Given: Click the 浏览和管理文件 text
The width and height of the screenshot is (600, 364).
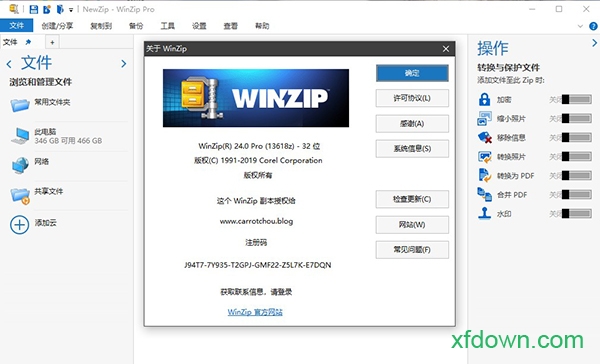Looking at the screenshot, I should 41,82.
